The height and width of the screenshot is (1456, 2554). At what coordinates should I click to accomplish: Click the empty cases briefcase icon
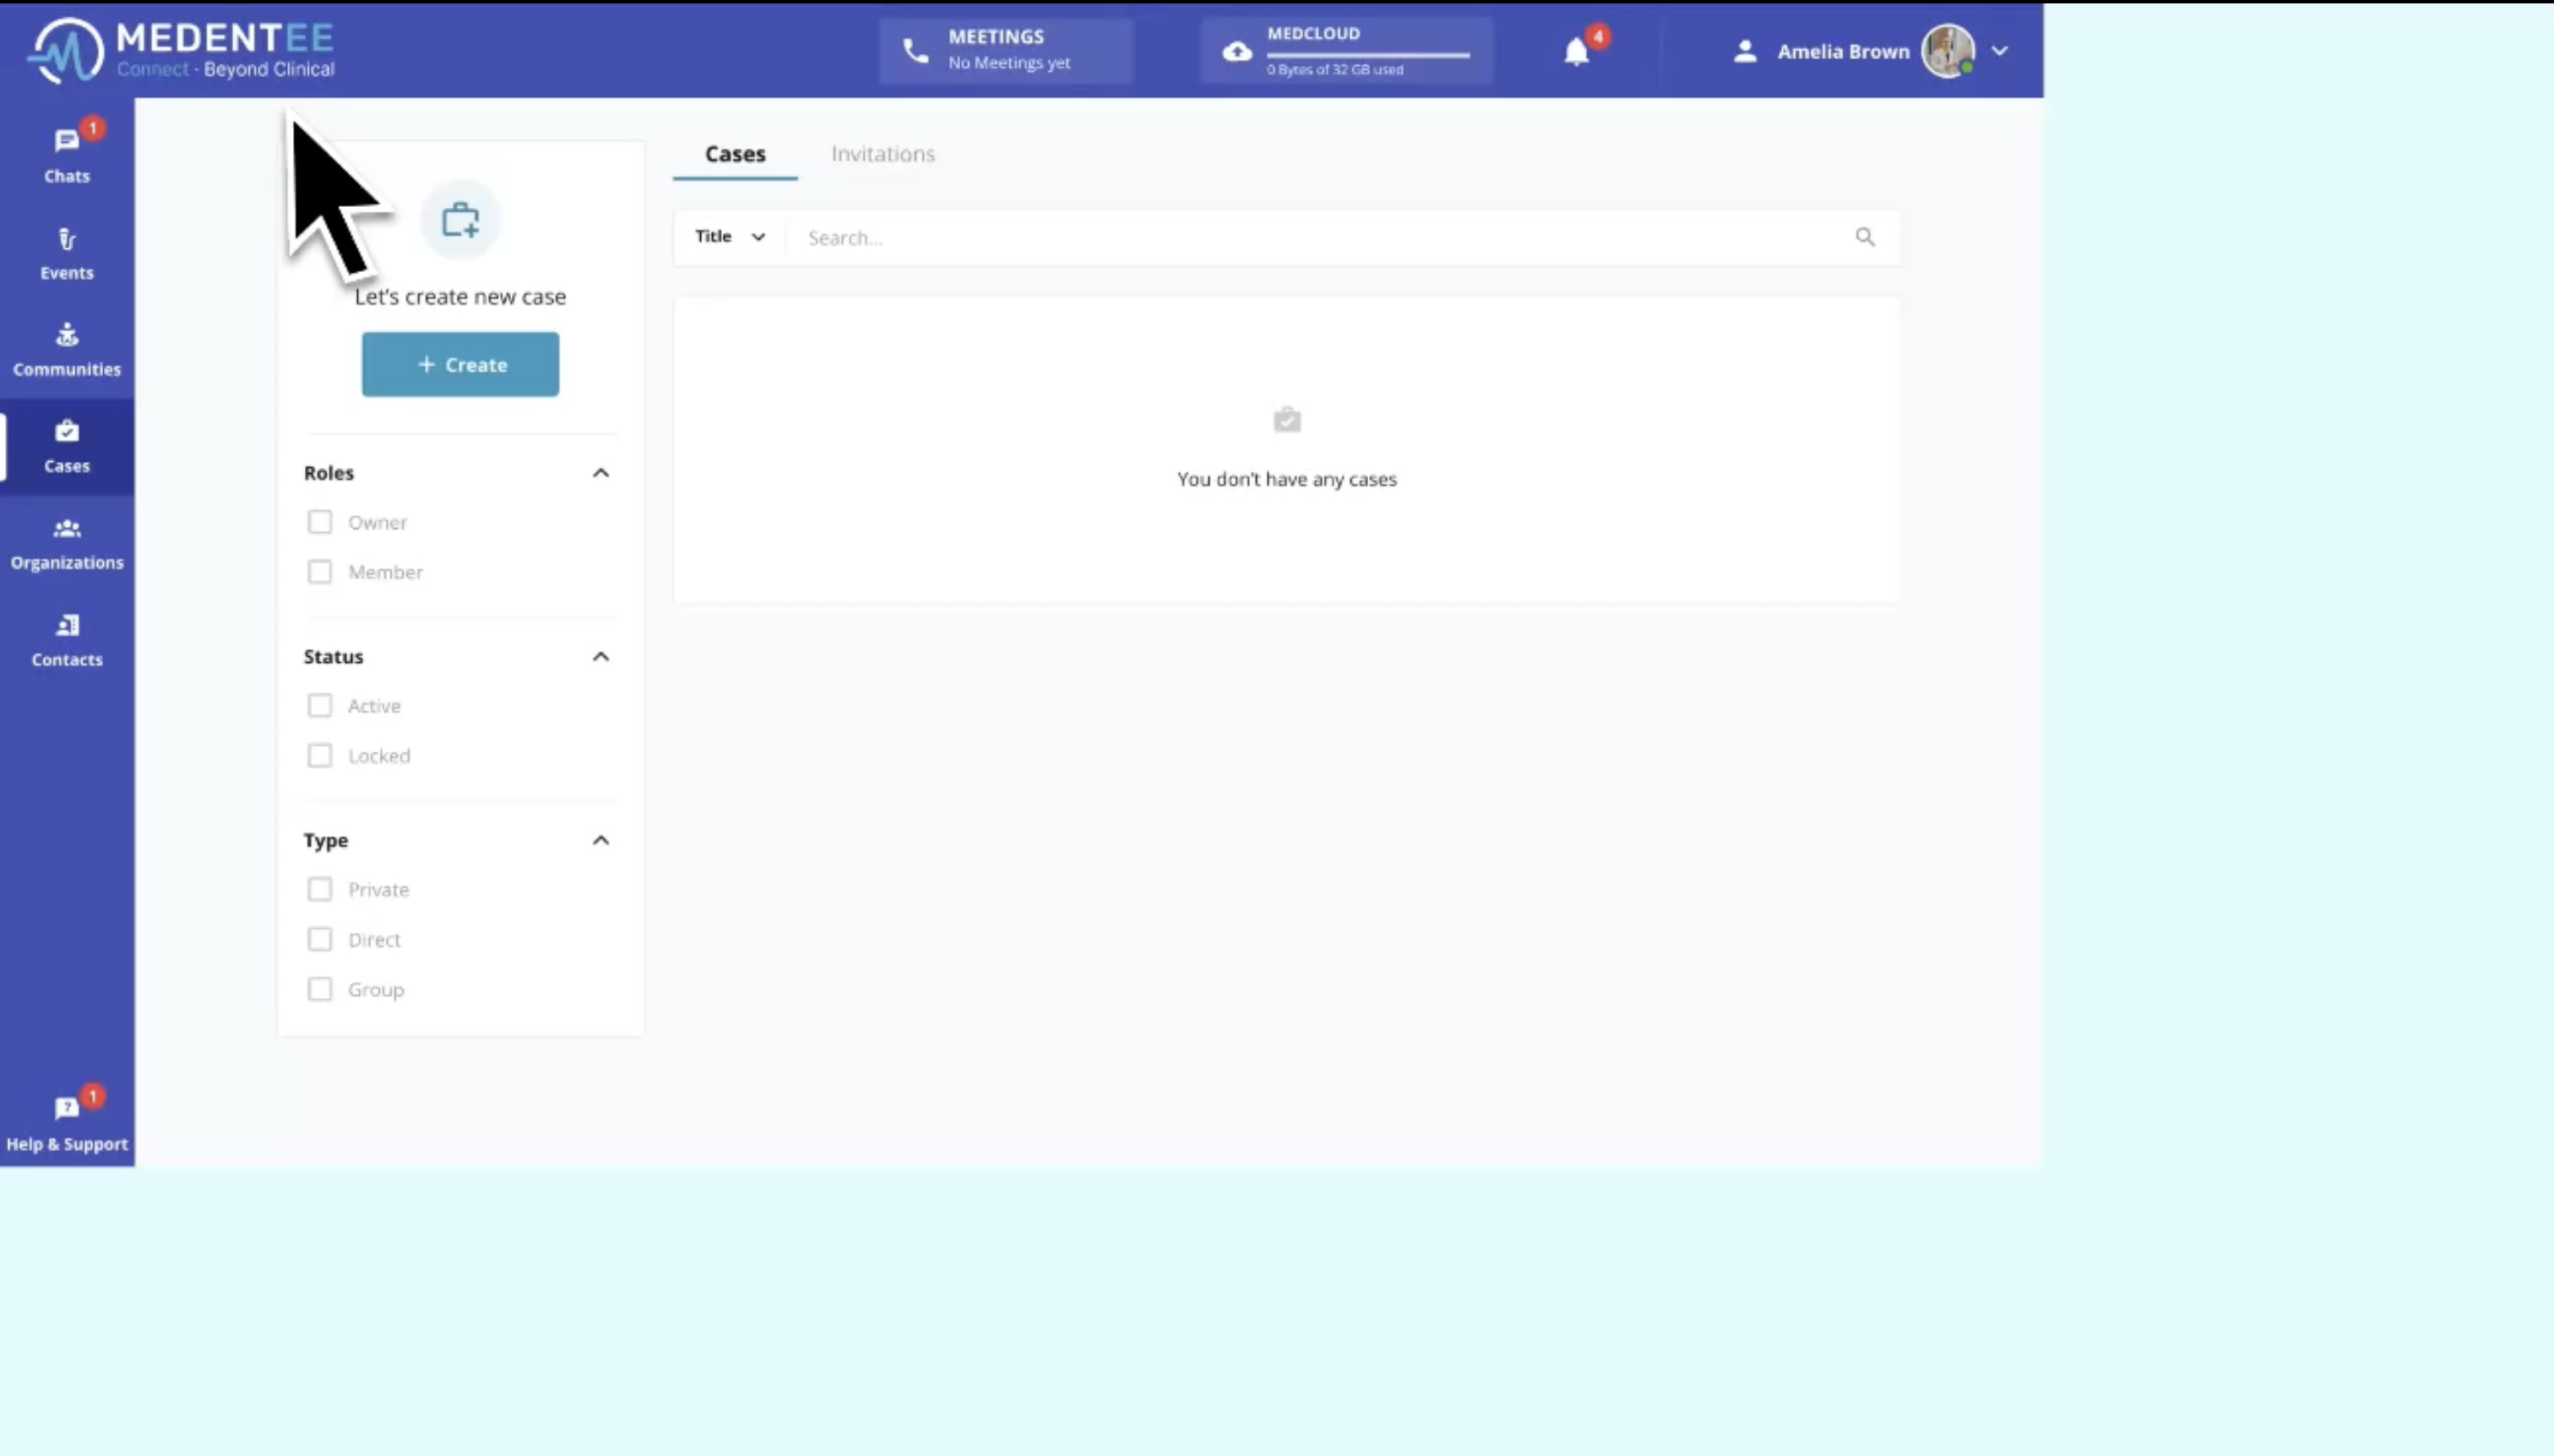coord(1287,419)
